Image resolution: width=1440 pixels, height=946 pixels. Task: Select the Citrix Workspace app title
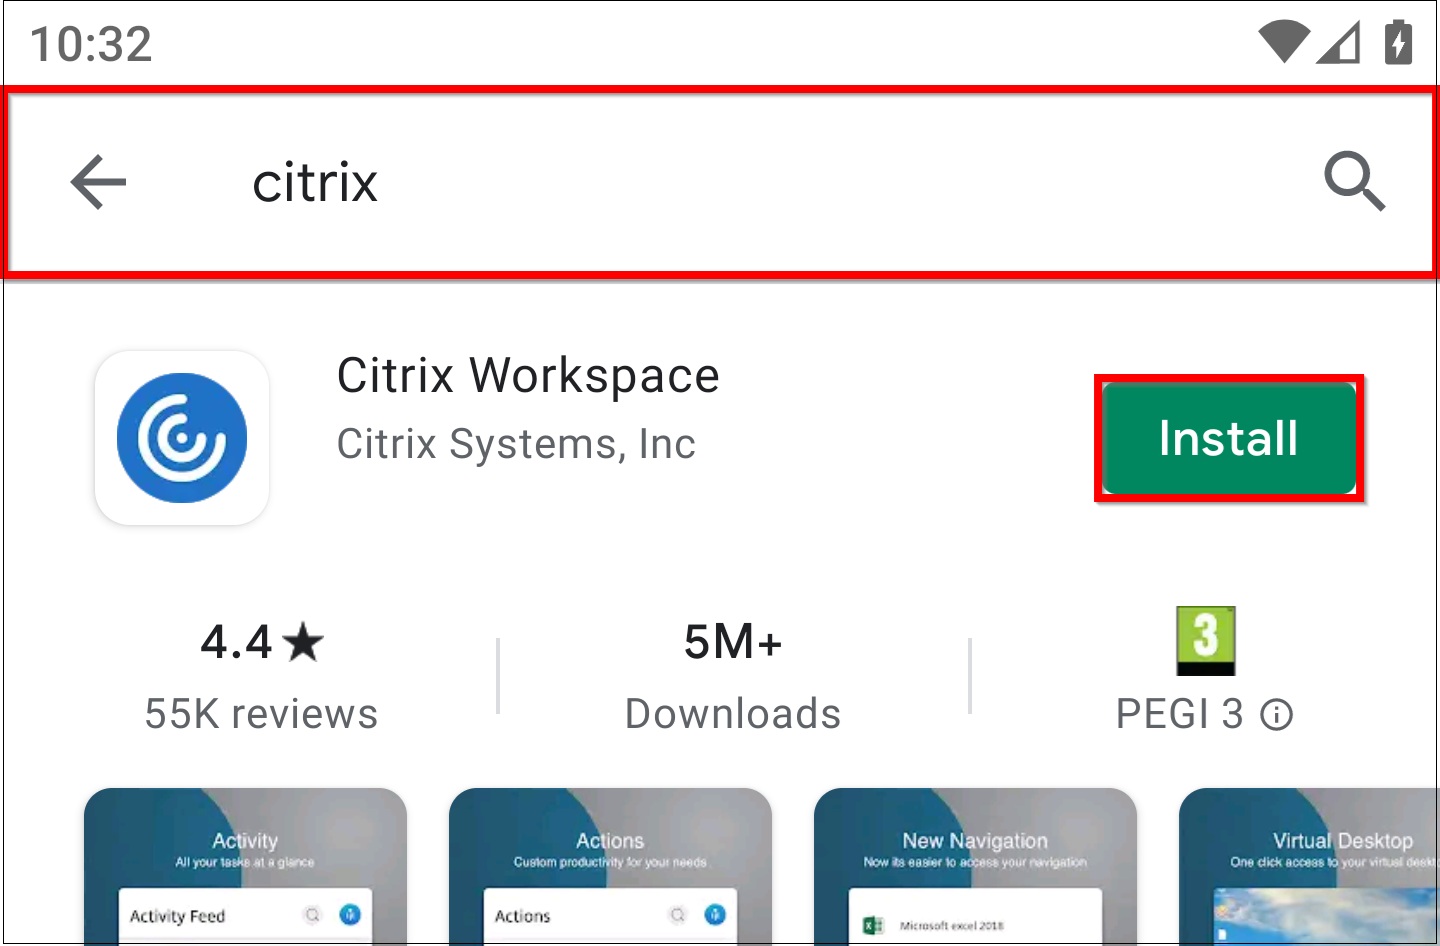coord(528,375)
